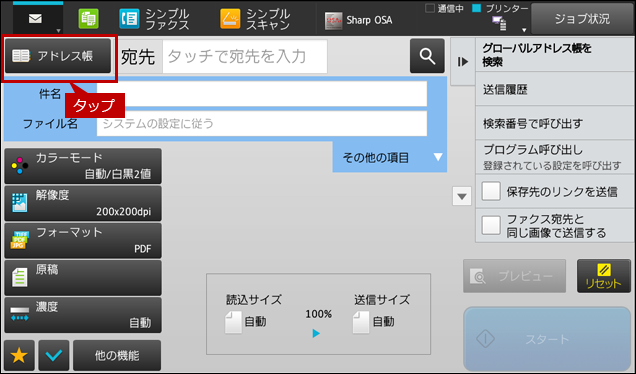636x374 pixels.
Task: Expand その他の項目 options
Action: (390, 157)
